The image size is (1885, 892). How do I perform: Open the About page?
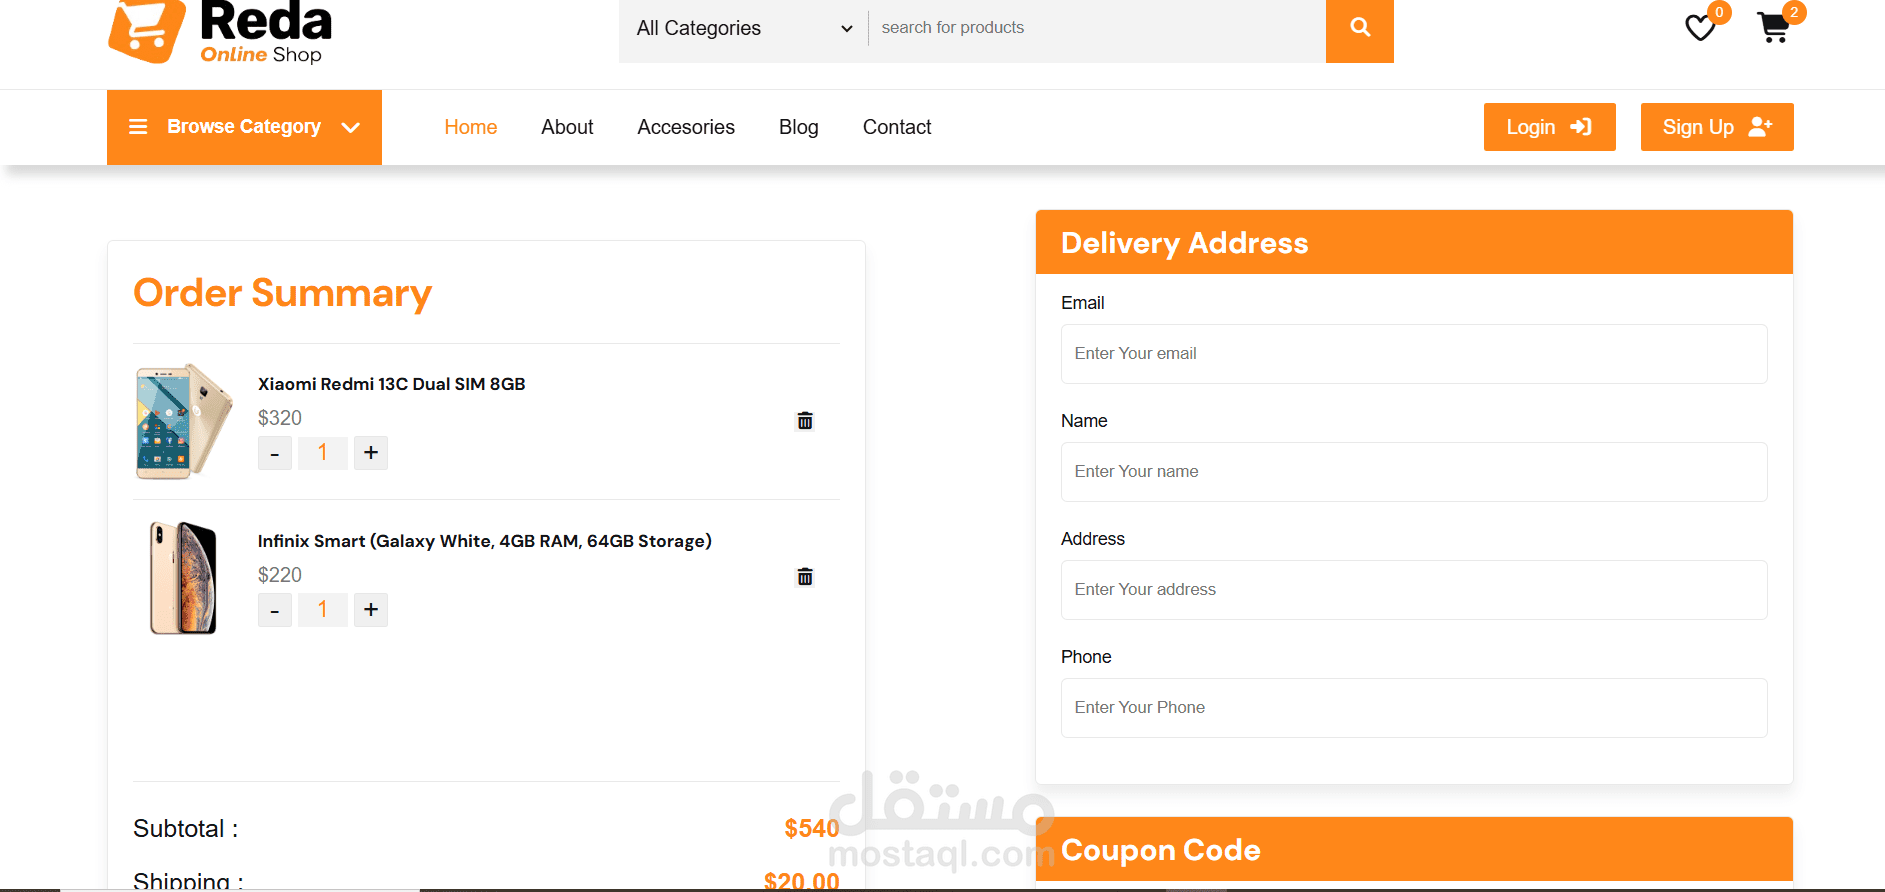tap(567, 127)
